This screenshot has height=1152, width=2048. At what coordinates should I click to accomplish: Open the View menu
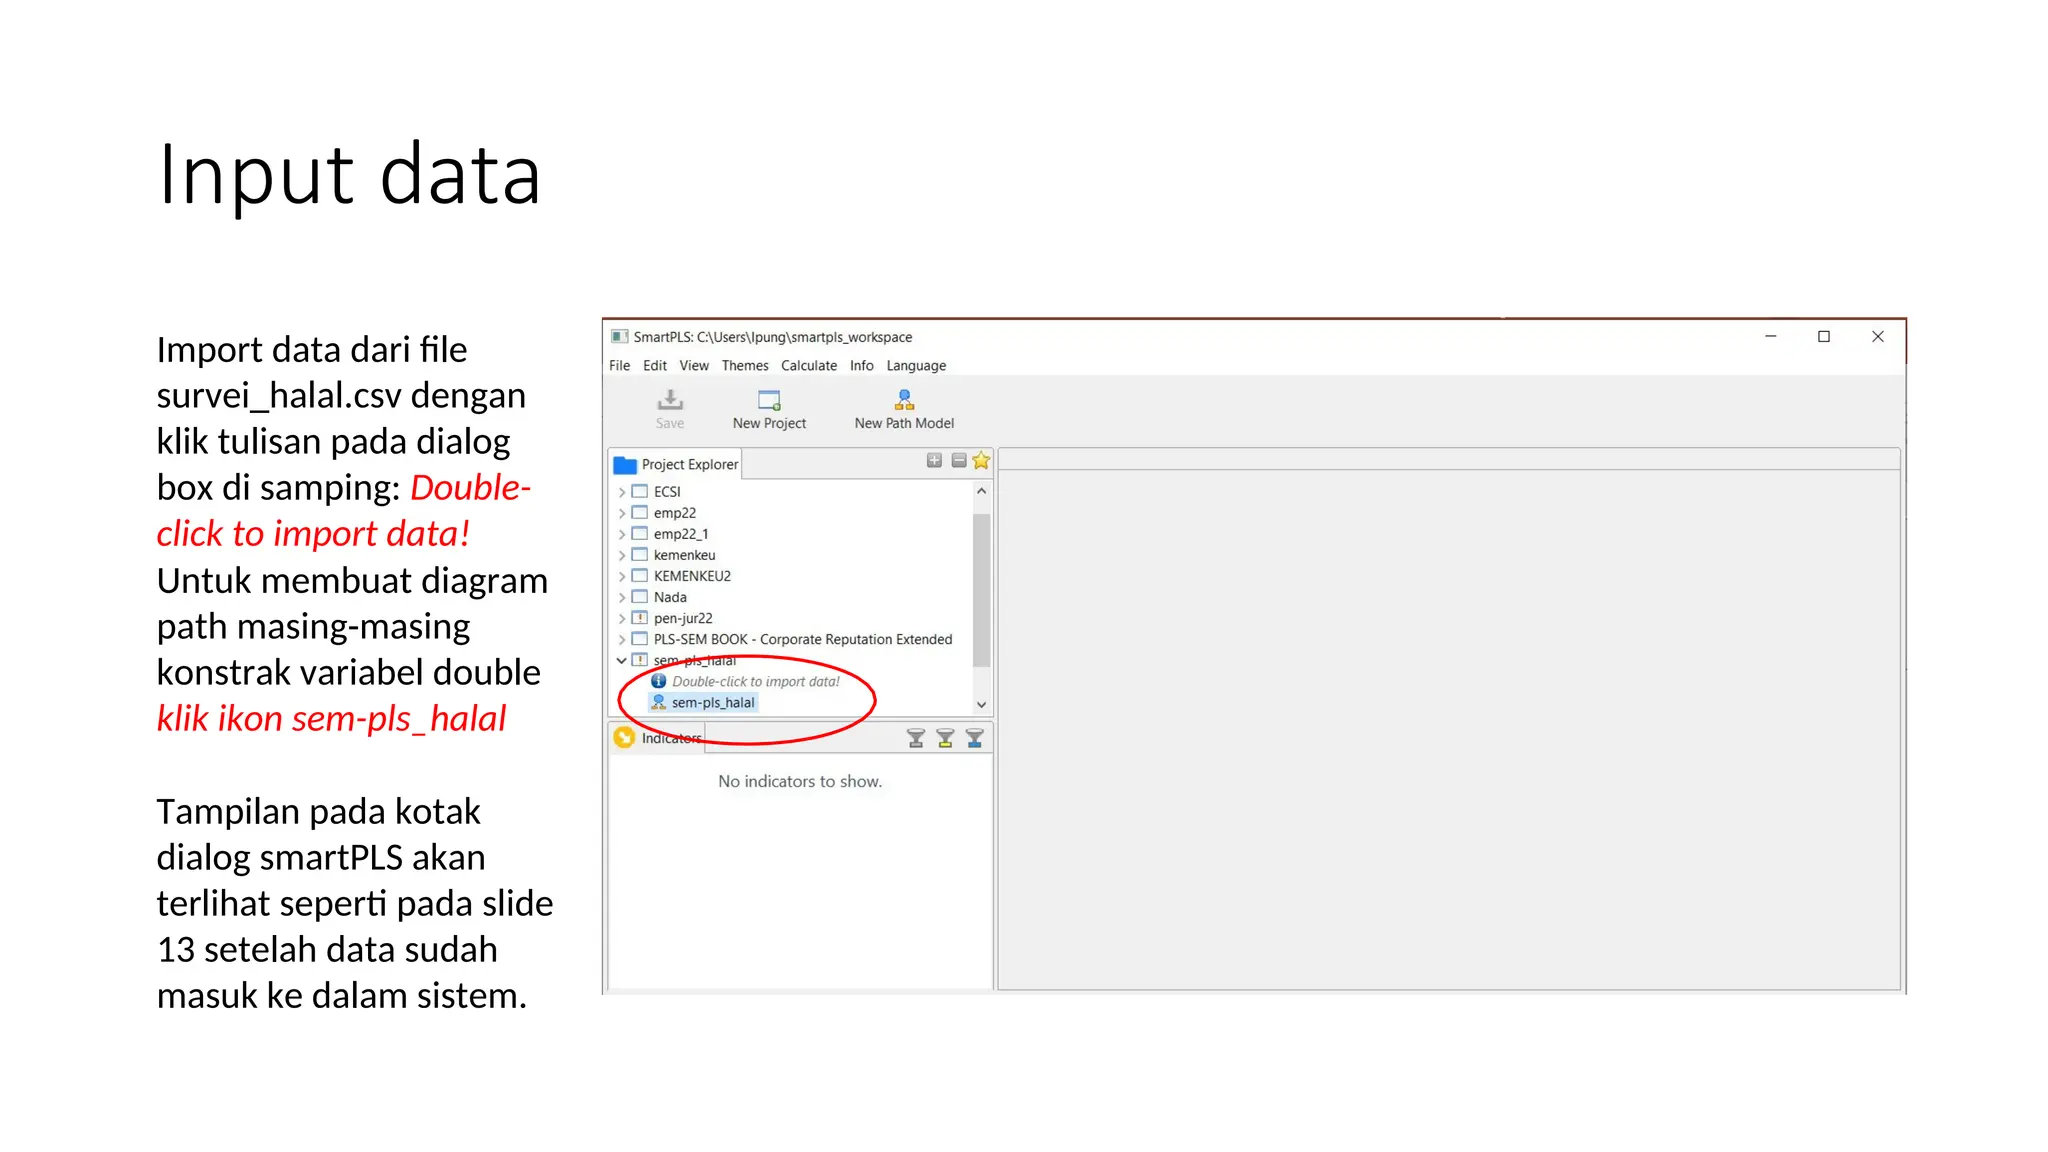[694, 366]
